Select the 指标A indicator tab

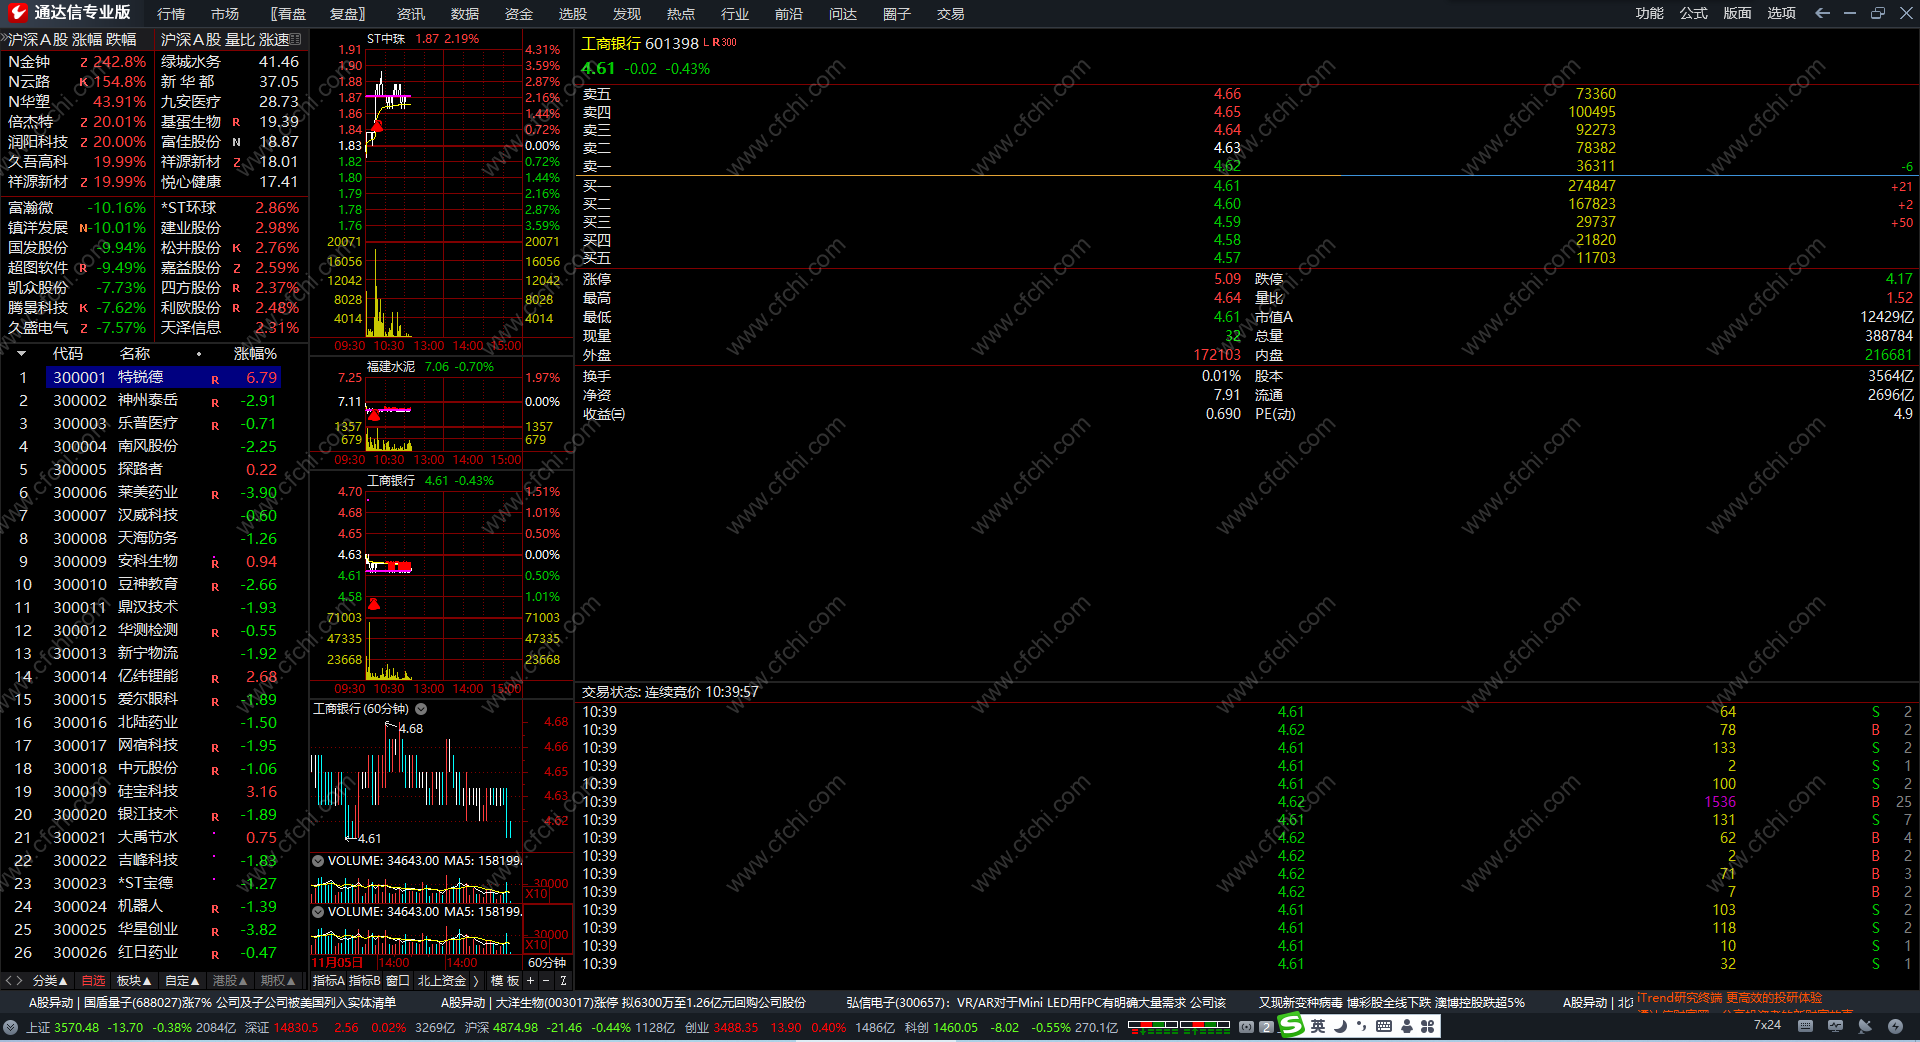329,981
